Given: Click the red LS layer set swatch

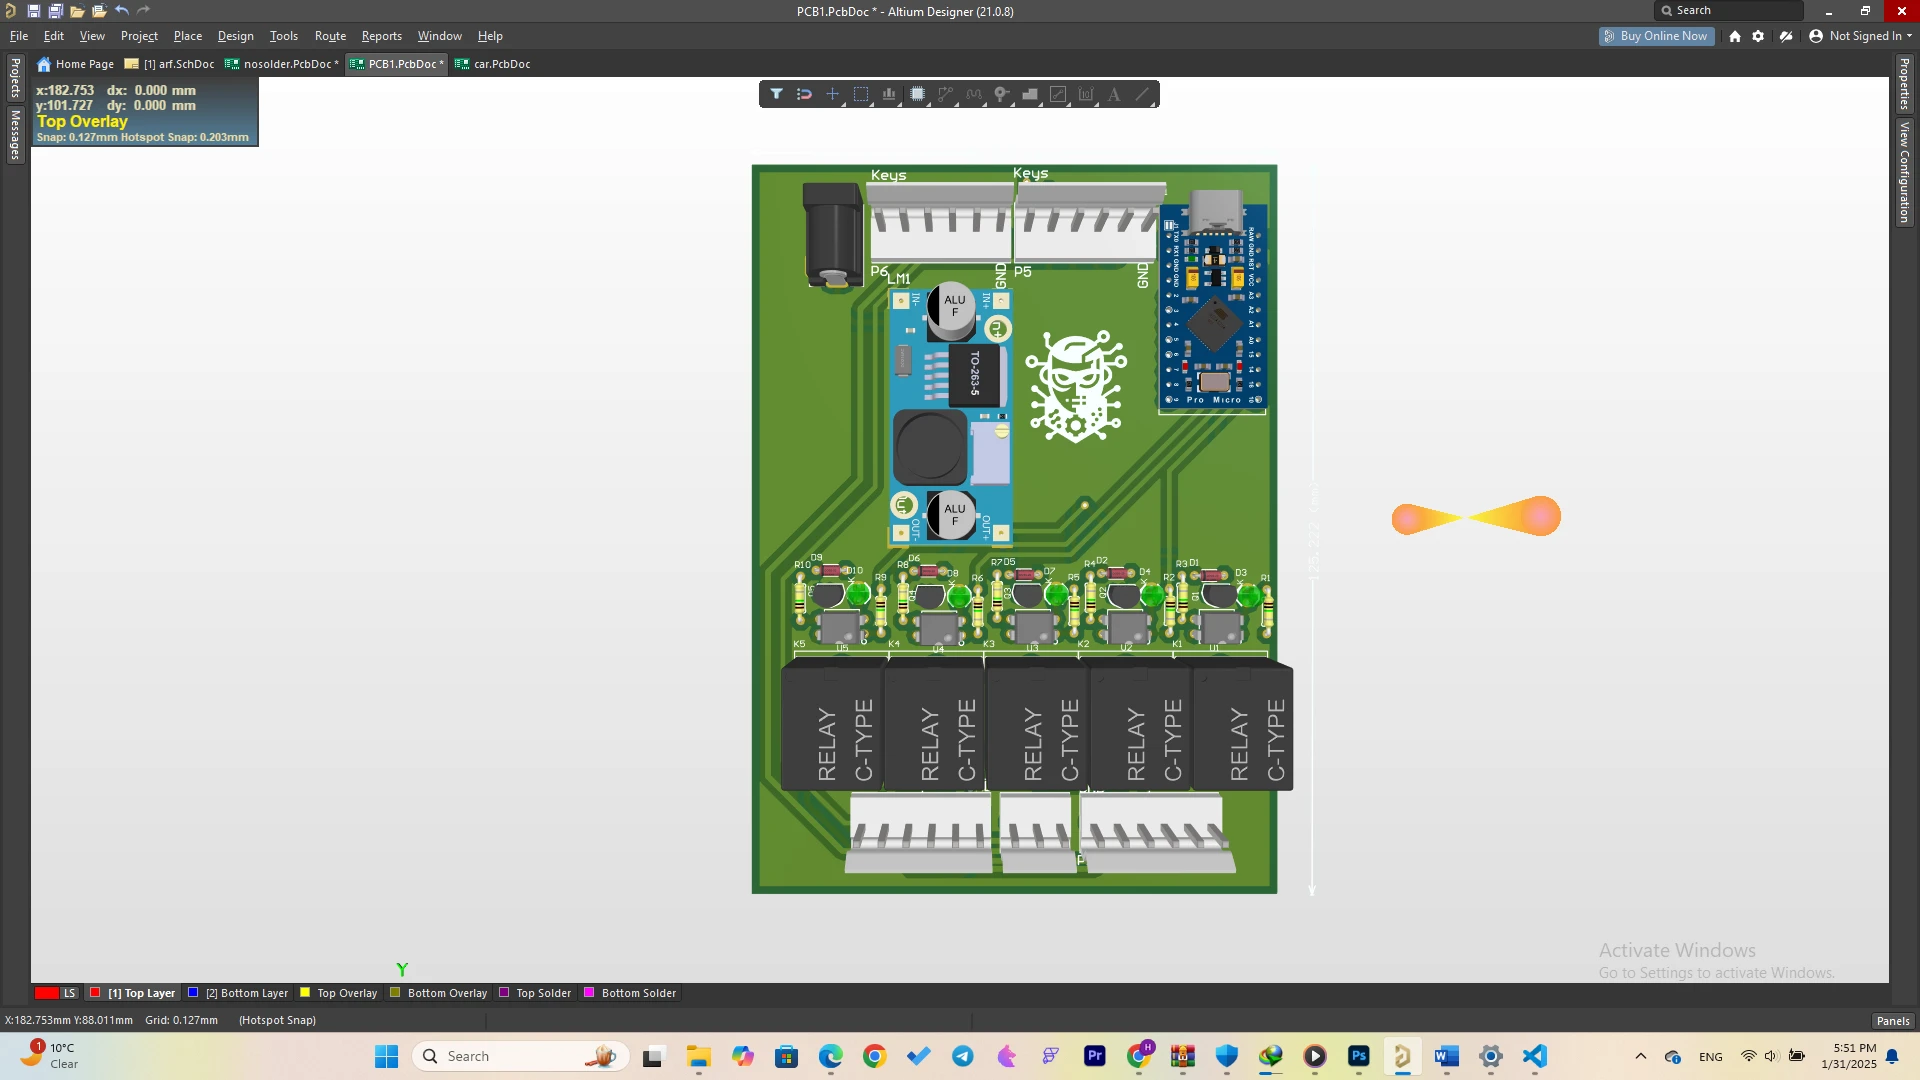Looking at the screenshot, I should (x=47, y=993).
